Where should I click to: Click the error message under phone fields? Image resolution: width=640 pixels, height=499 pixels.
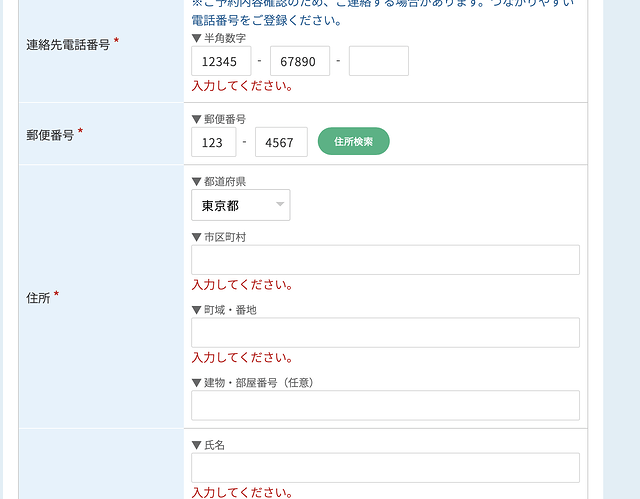(242, 86)
